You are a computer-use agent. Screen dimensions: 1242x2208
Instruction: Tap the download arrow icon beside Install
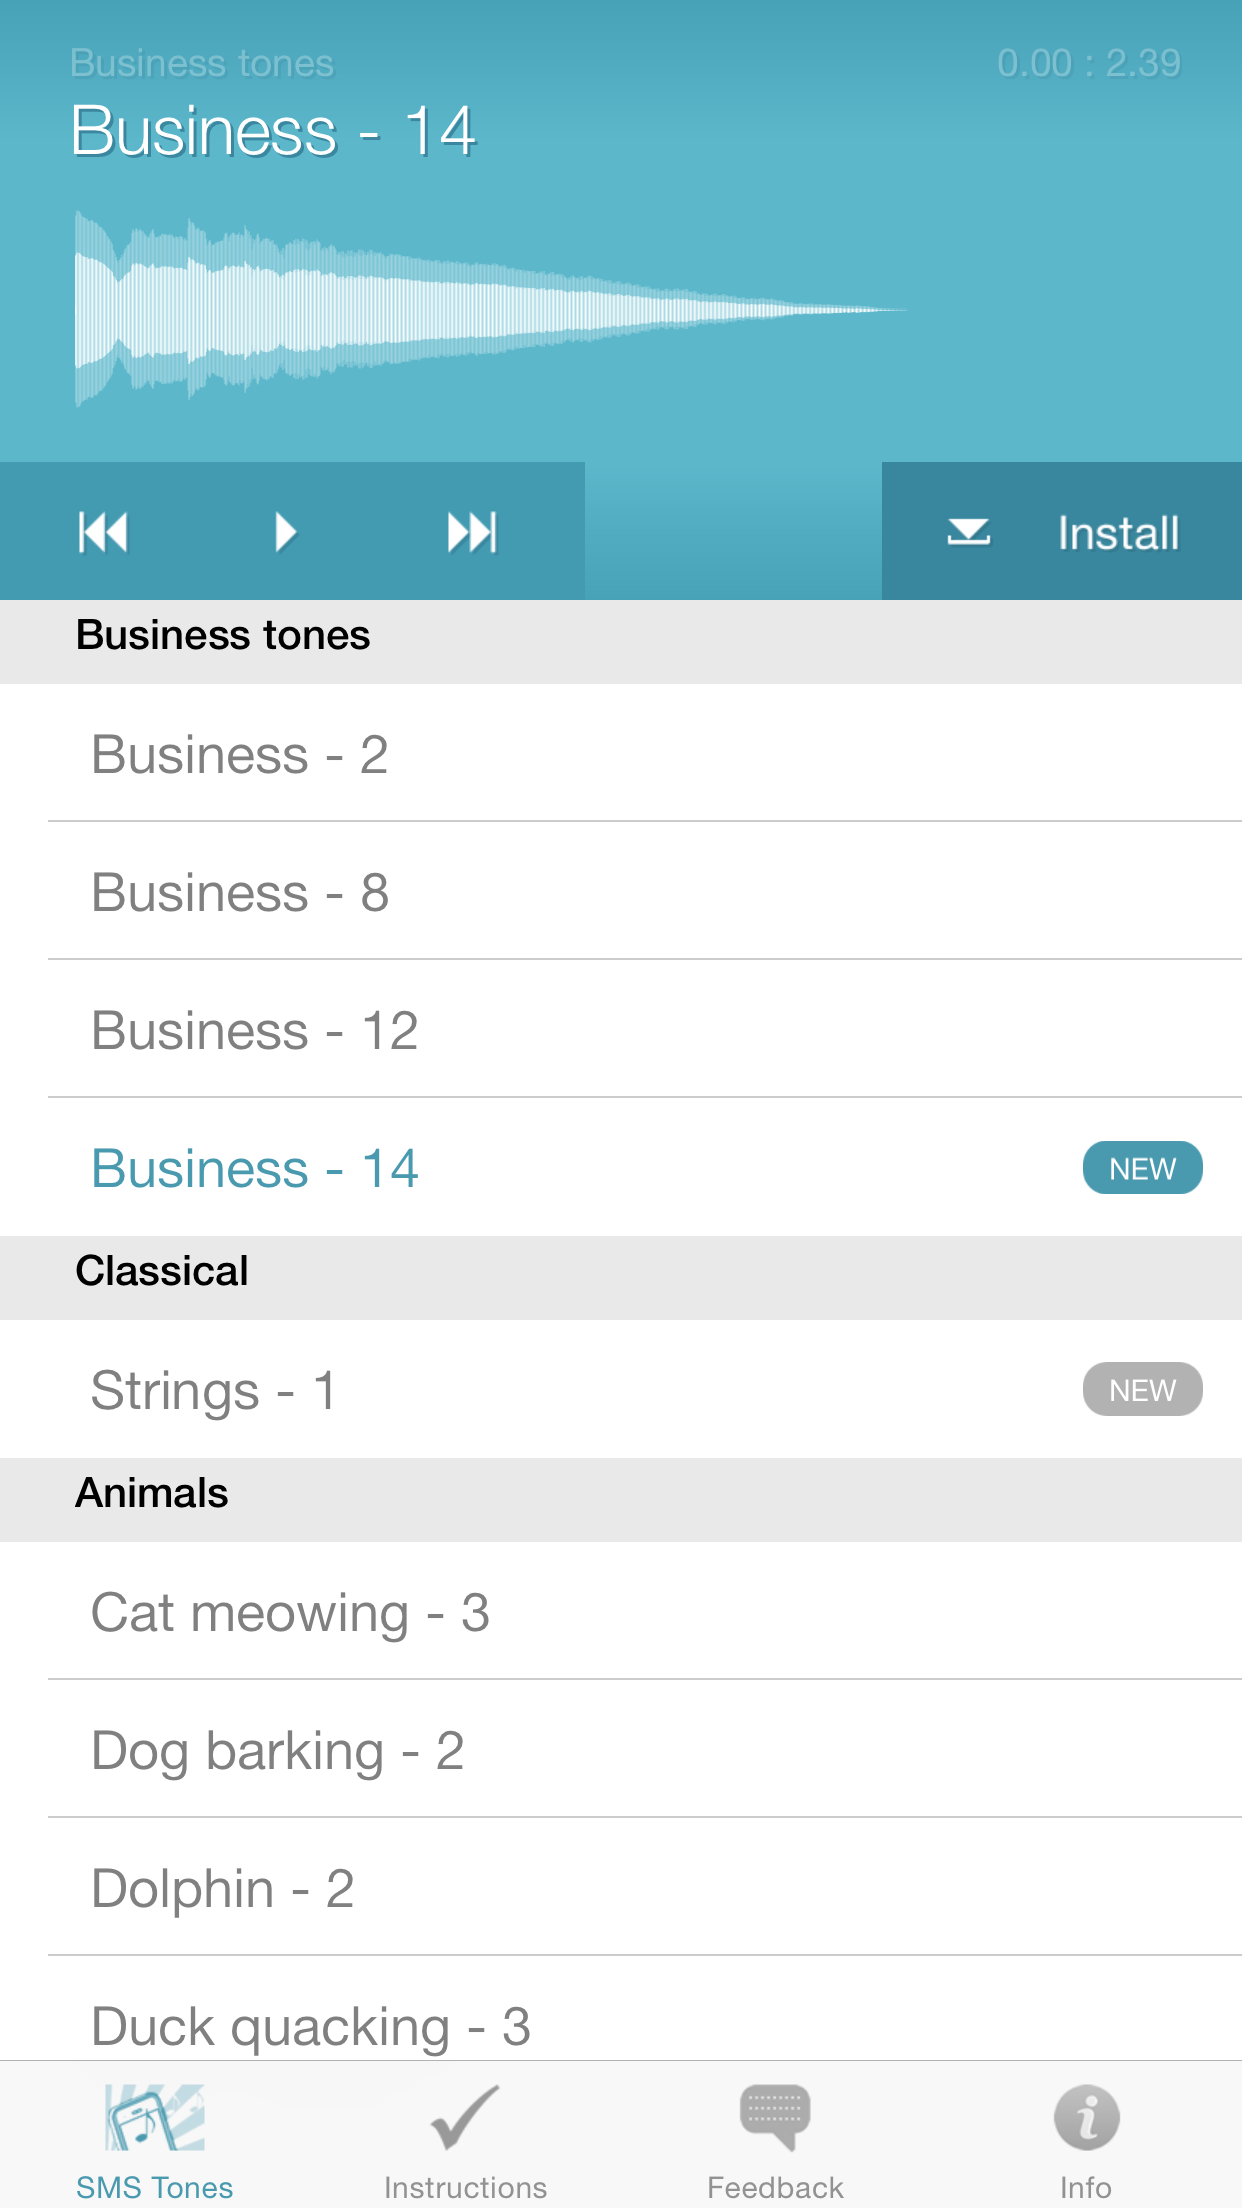point(968,532)
